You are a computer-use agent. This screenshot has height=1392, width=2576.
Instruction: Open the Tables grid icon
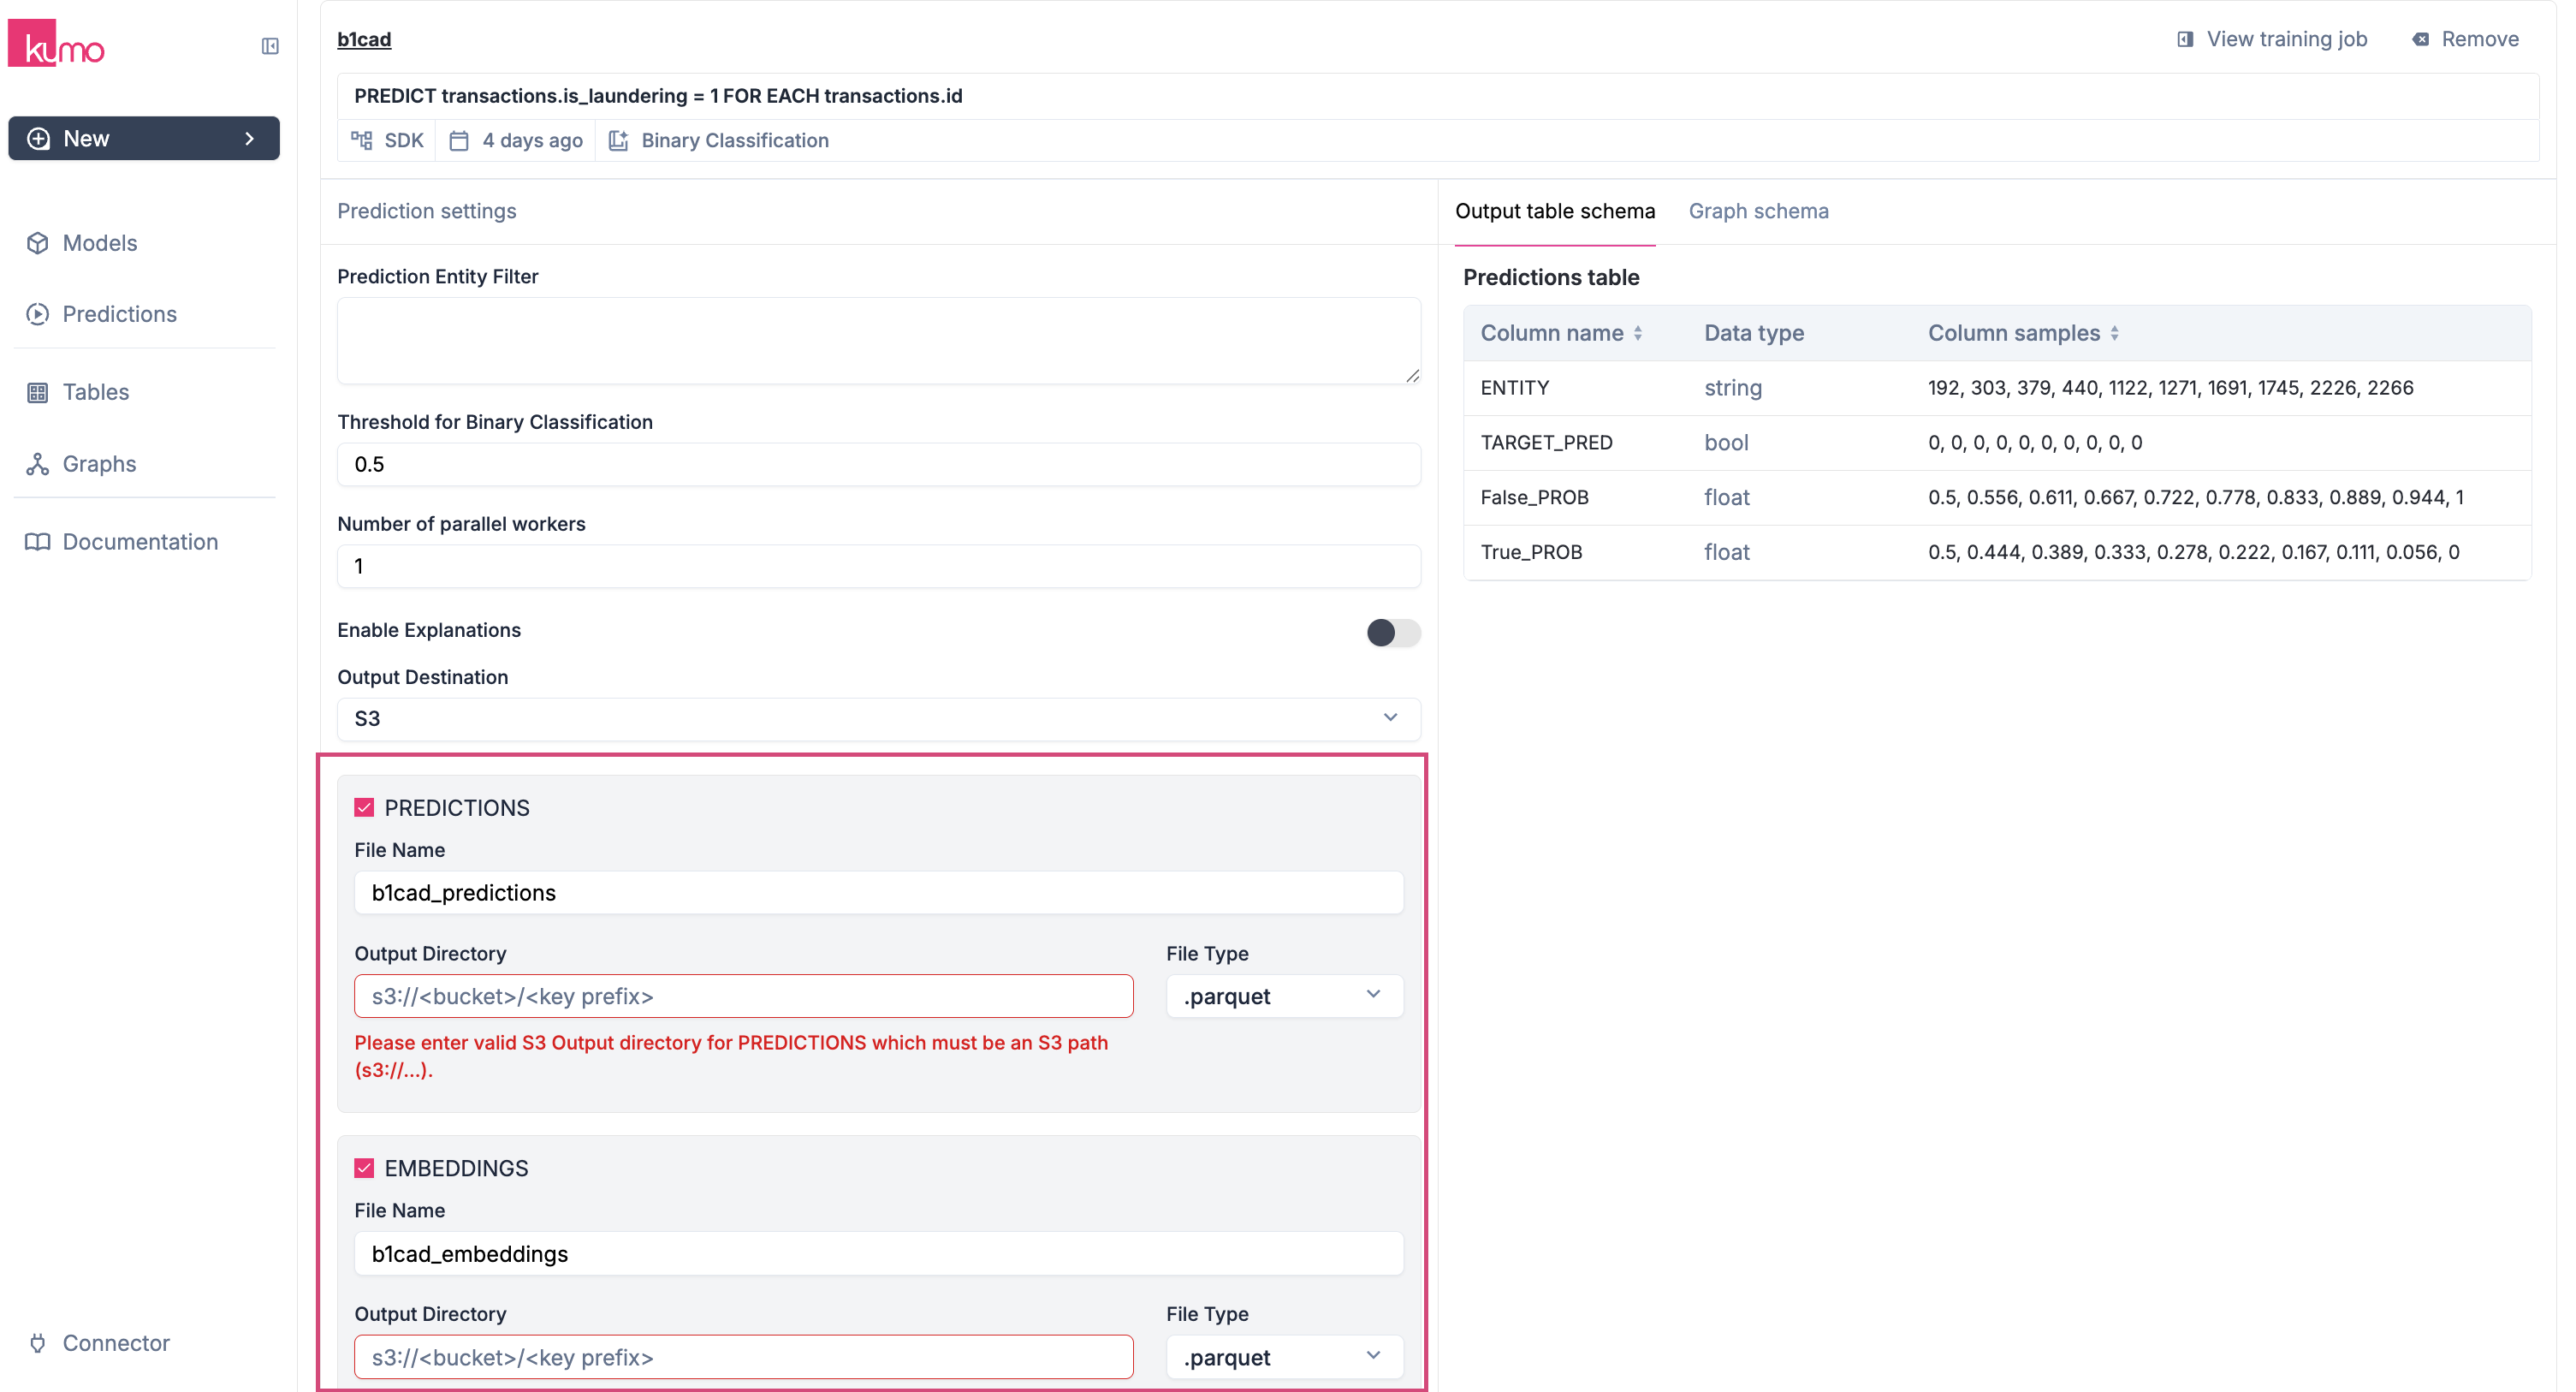point(38,392)
